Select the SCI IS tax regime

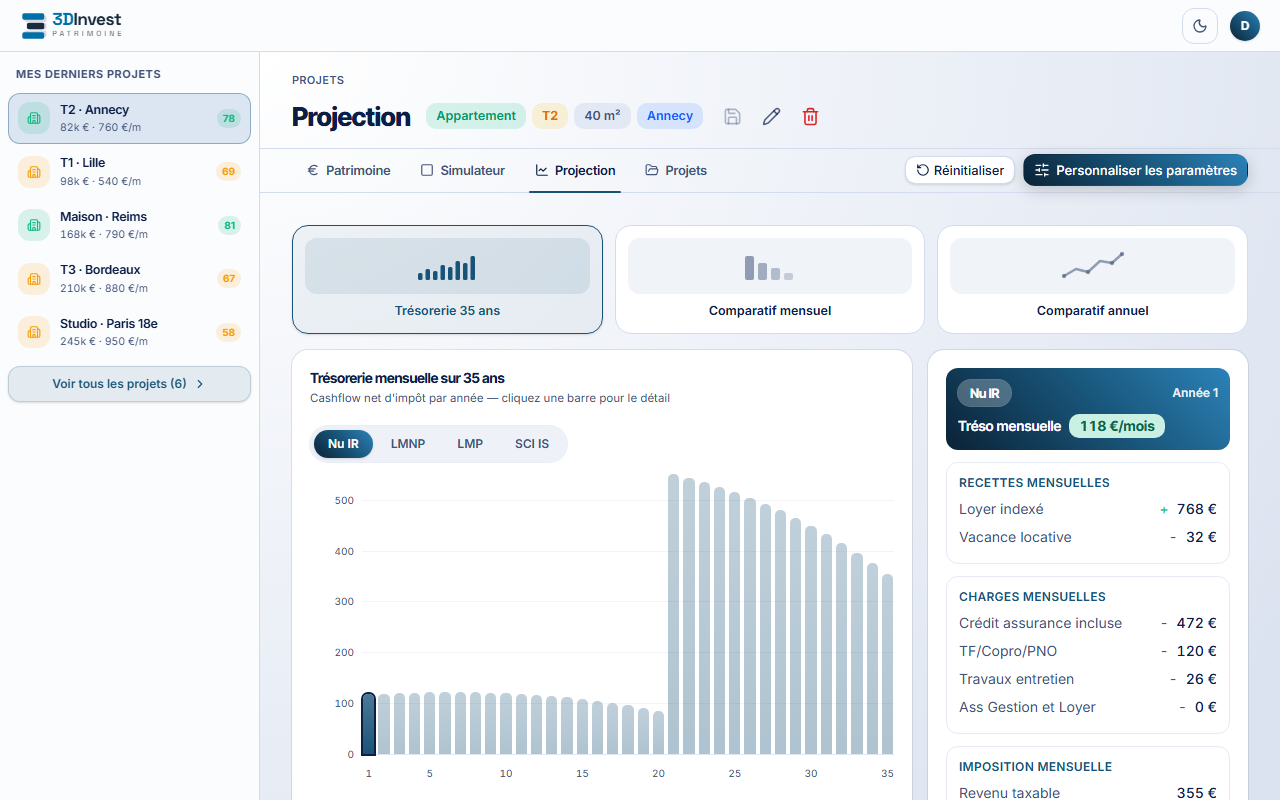(532, 444)
